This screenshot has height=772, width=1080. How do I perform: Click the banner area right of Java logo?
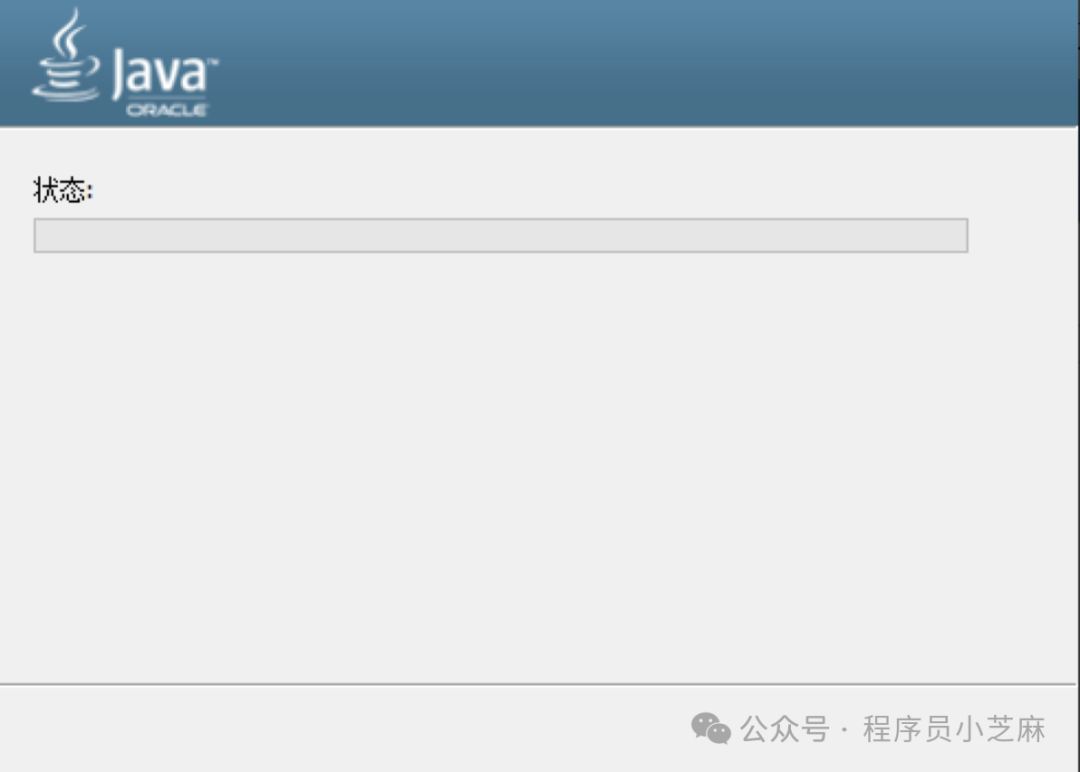click(x=647, y=62)
